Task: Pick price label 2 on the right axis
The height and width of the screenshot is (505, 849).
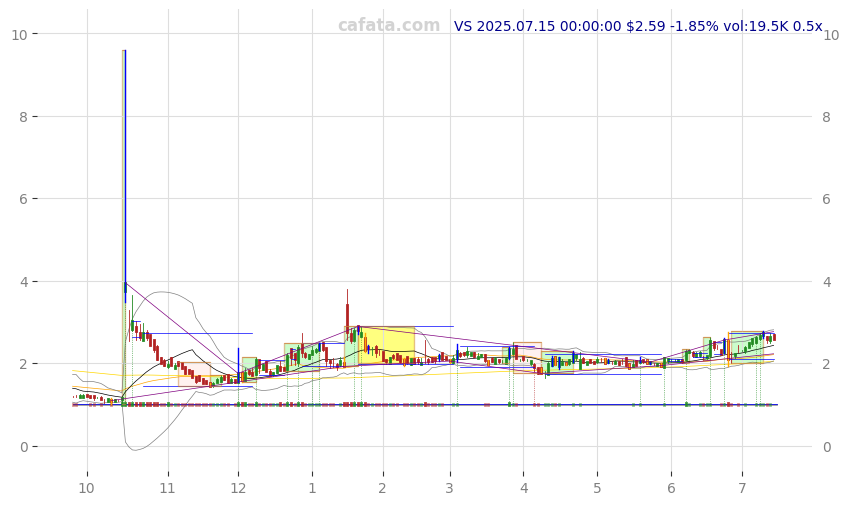Action: point(826,364)
